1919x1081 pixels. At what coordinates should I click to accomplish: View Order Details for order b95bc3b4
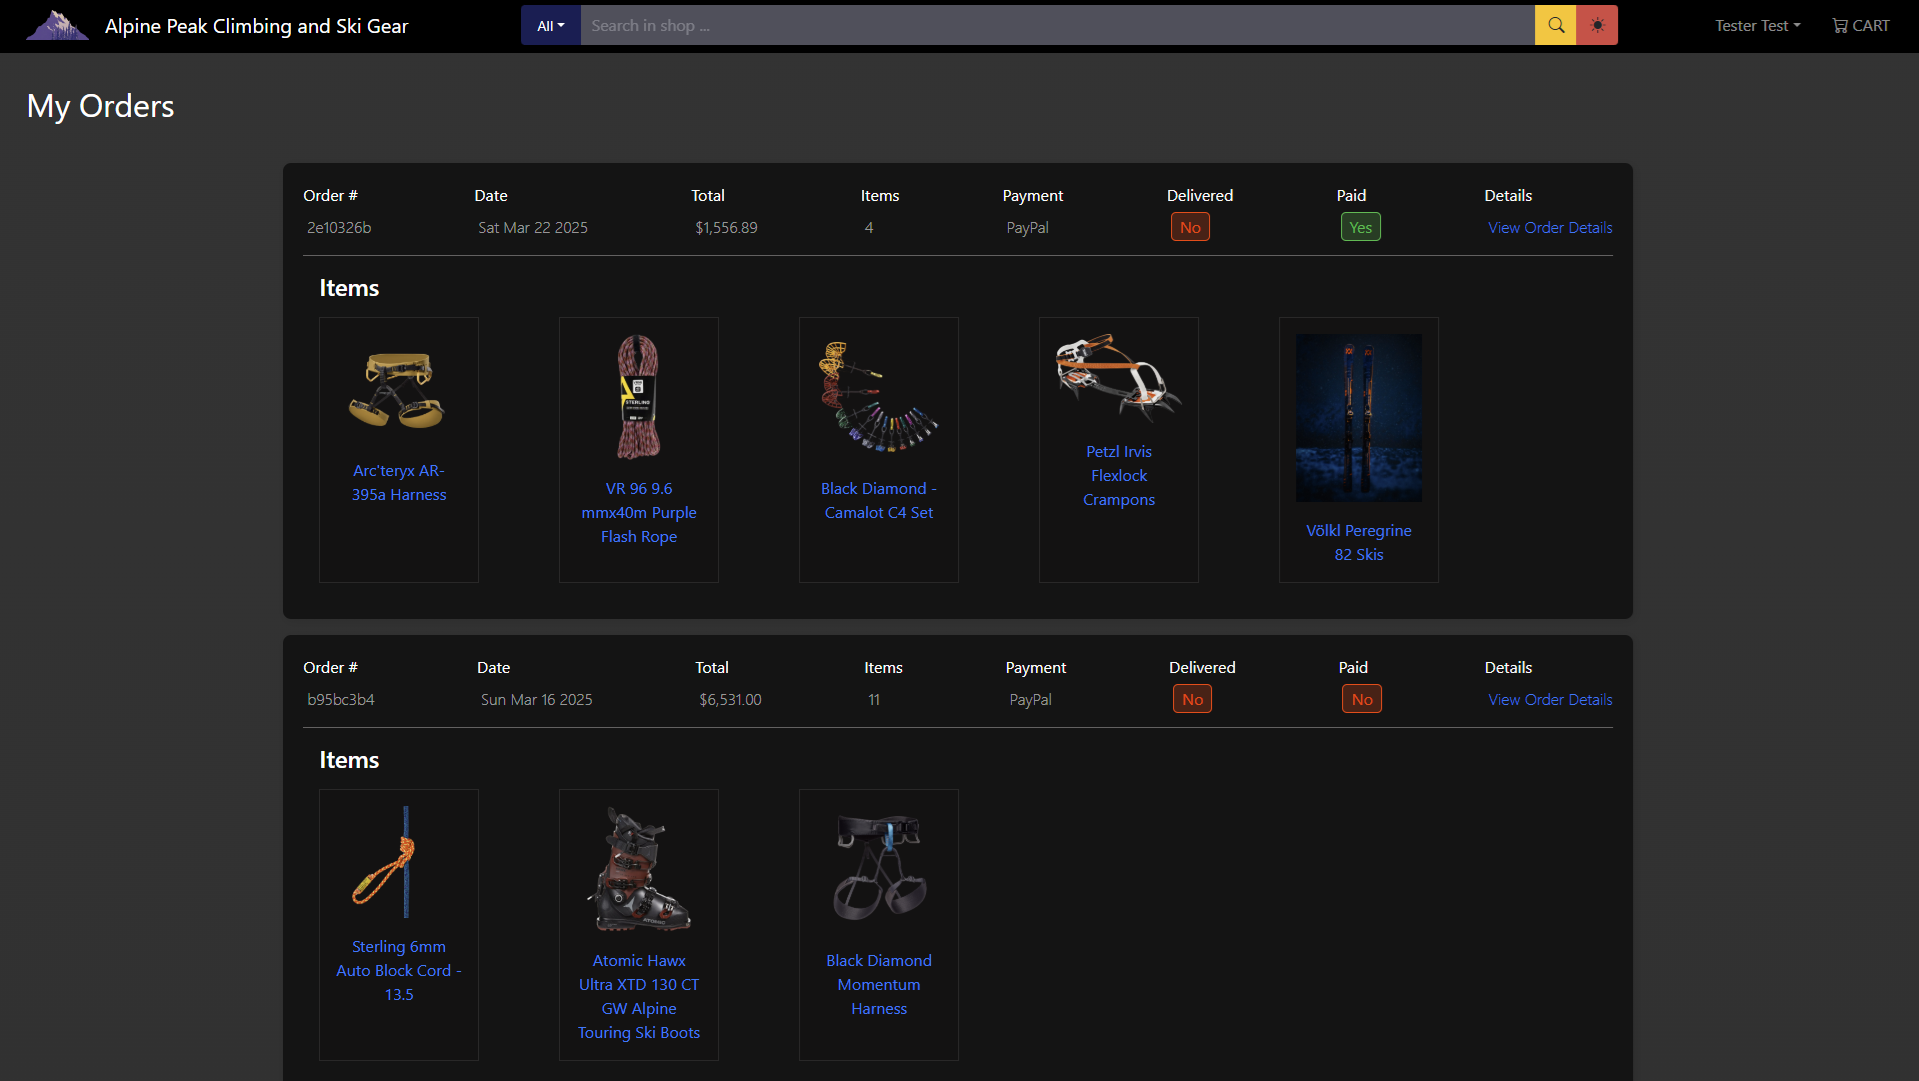click(x=1550, y=700)
